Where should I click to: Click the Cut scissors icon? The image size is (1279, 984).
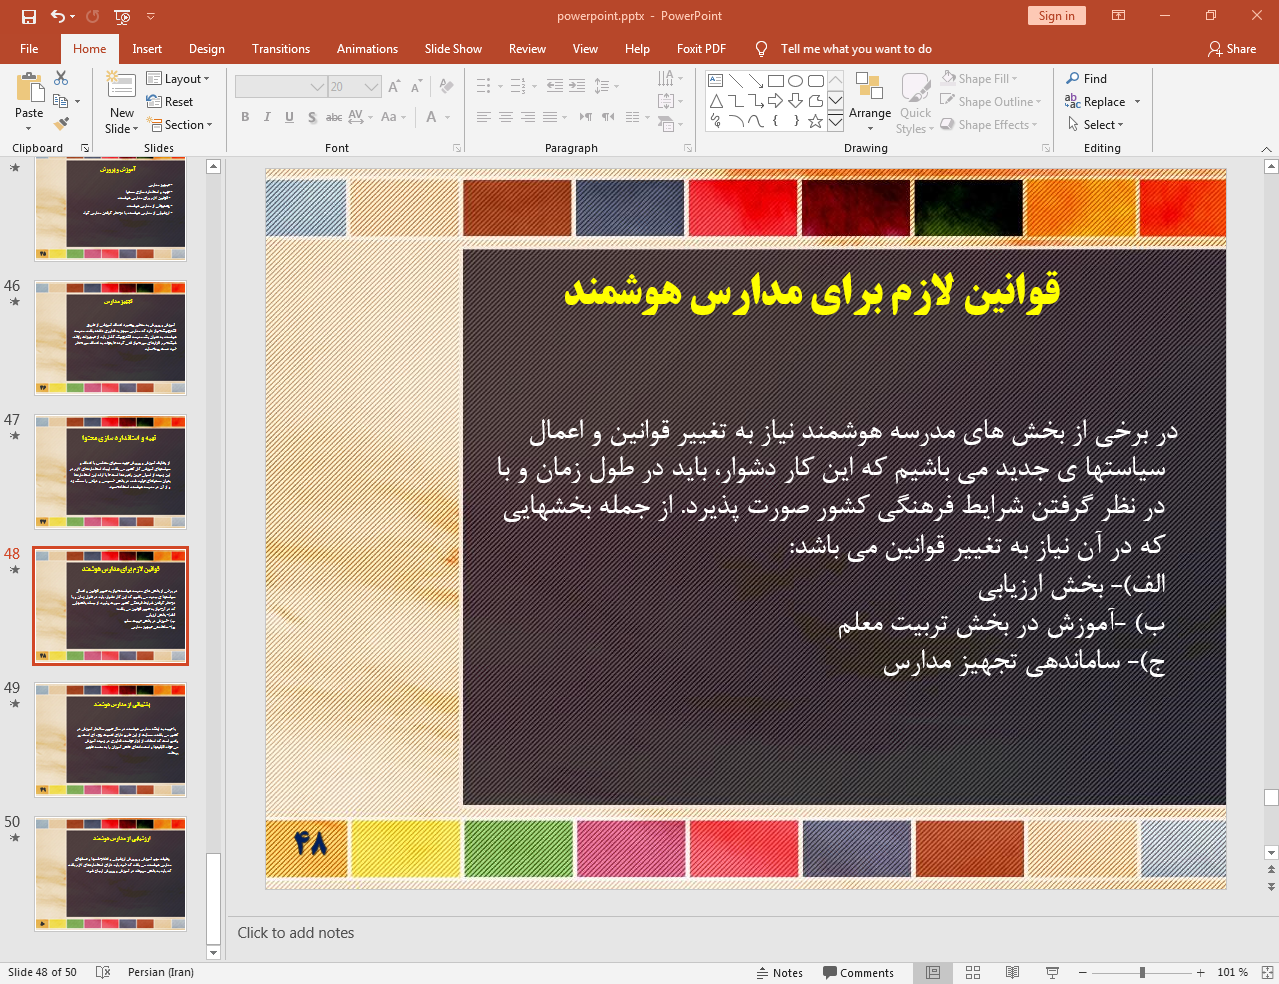click(61, 78)
